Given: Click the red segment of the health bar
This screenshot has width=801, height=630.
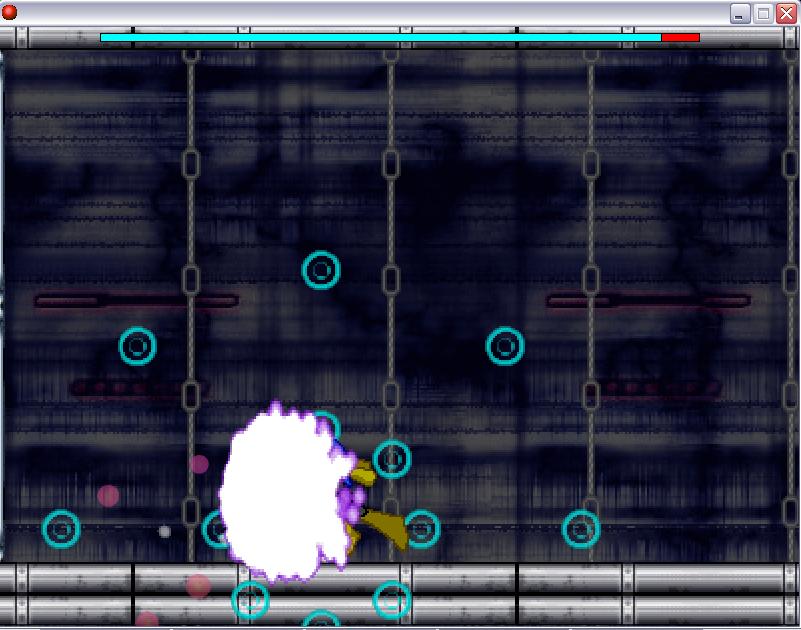Looking at the screenshot, I should tap(680, 37).
